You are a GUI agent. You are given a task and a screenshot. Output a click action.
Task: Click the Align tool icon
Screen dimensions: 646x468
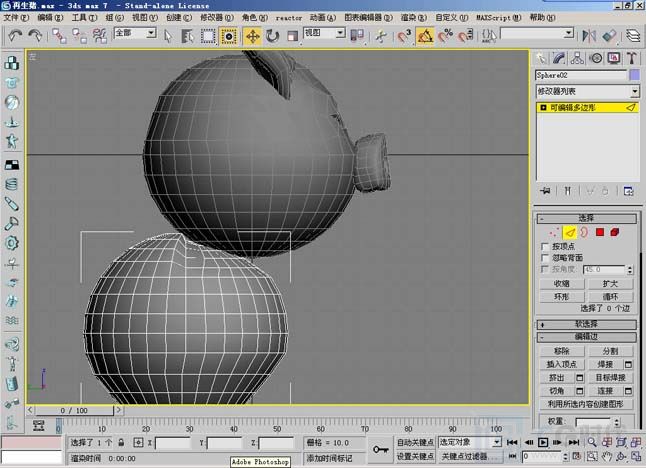pos(609,36)
